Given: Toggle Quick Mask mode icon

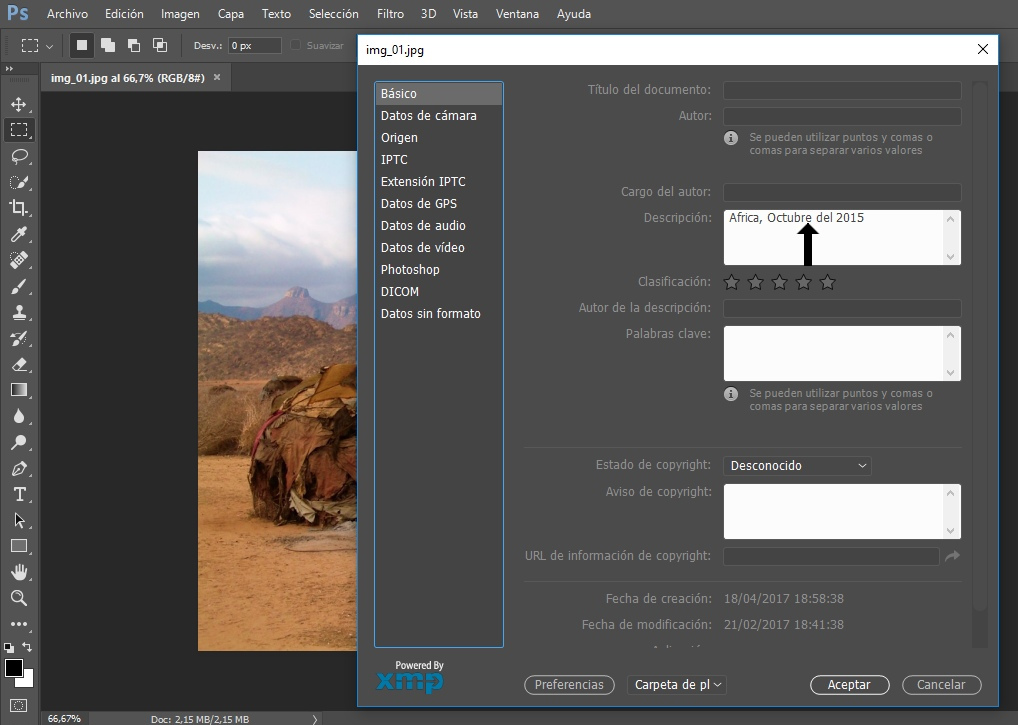Looking at the screenshot, I should coord(19,706).
